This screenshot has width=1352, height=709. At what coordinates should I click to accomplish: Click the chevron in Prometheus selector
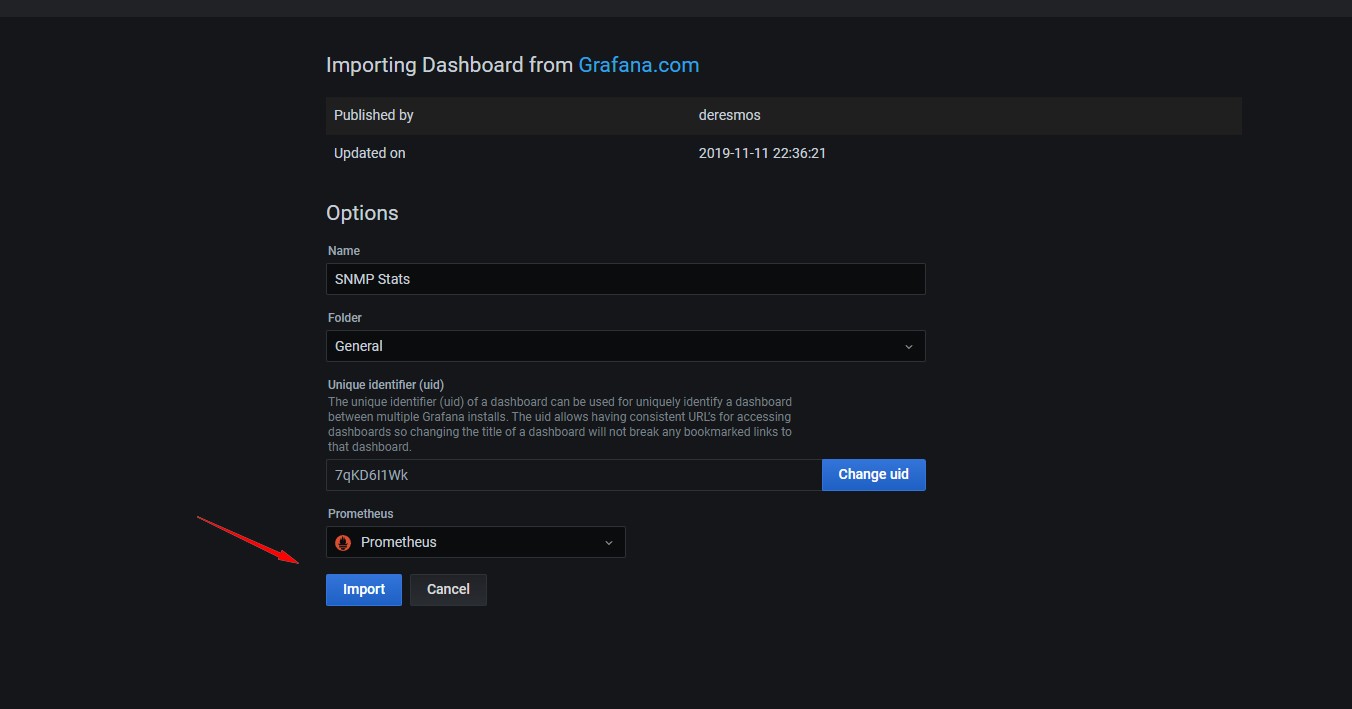click(608, 543)
